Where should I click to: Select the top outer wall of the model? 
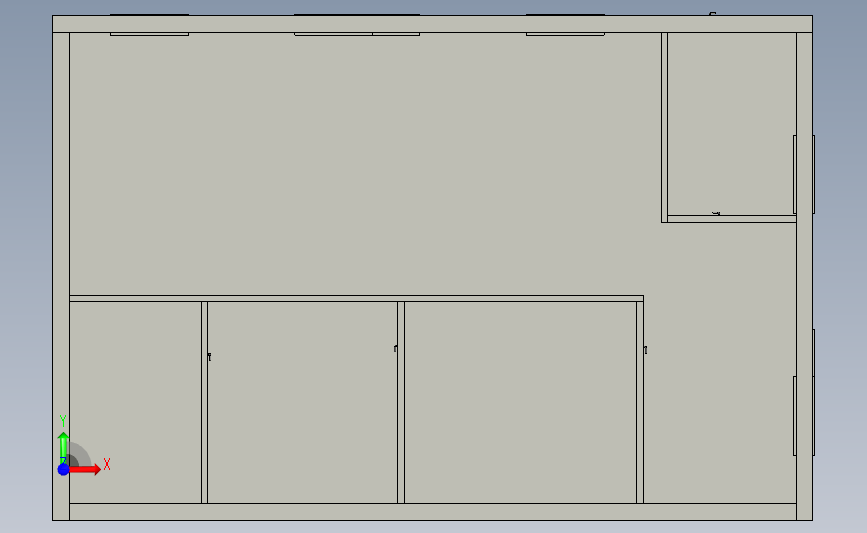[432, 24]
